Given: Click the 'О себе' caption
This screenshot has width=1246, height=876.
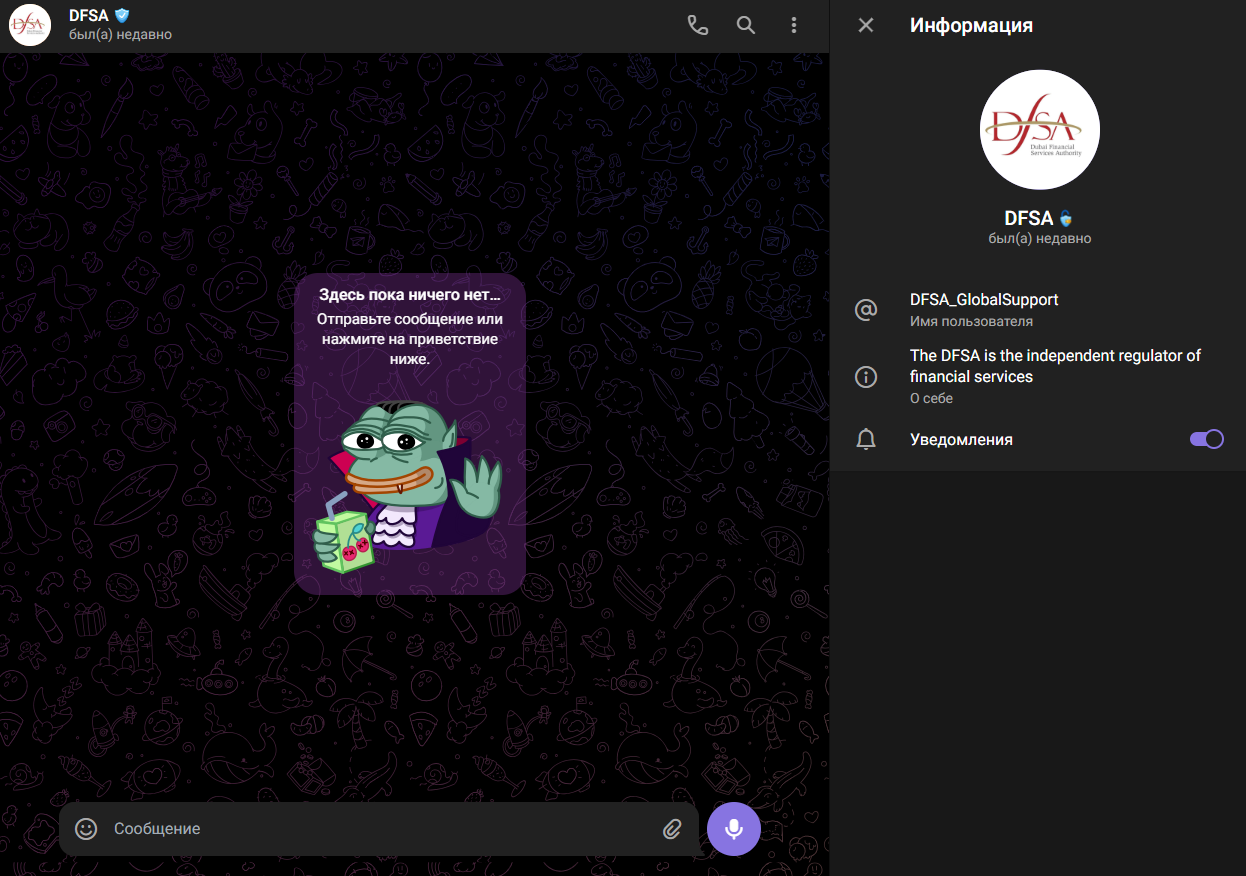Looking at the screenshot, I should (x=931, y=398).
